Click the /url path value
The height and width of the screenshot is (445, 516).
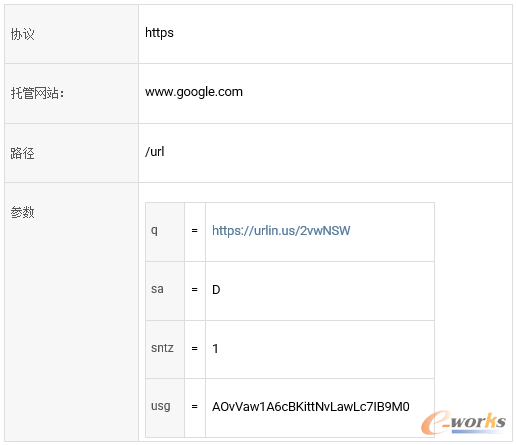155,152
